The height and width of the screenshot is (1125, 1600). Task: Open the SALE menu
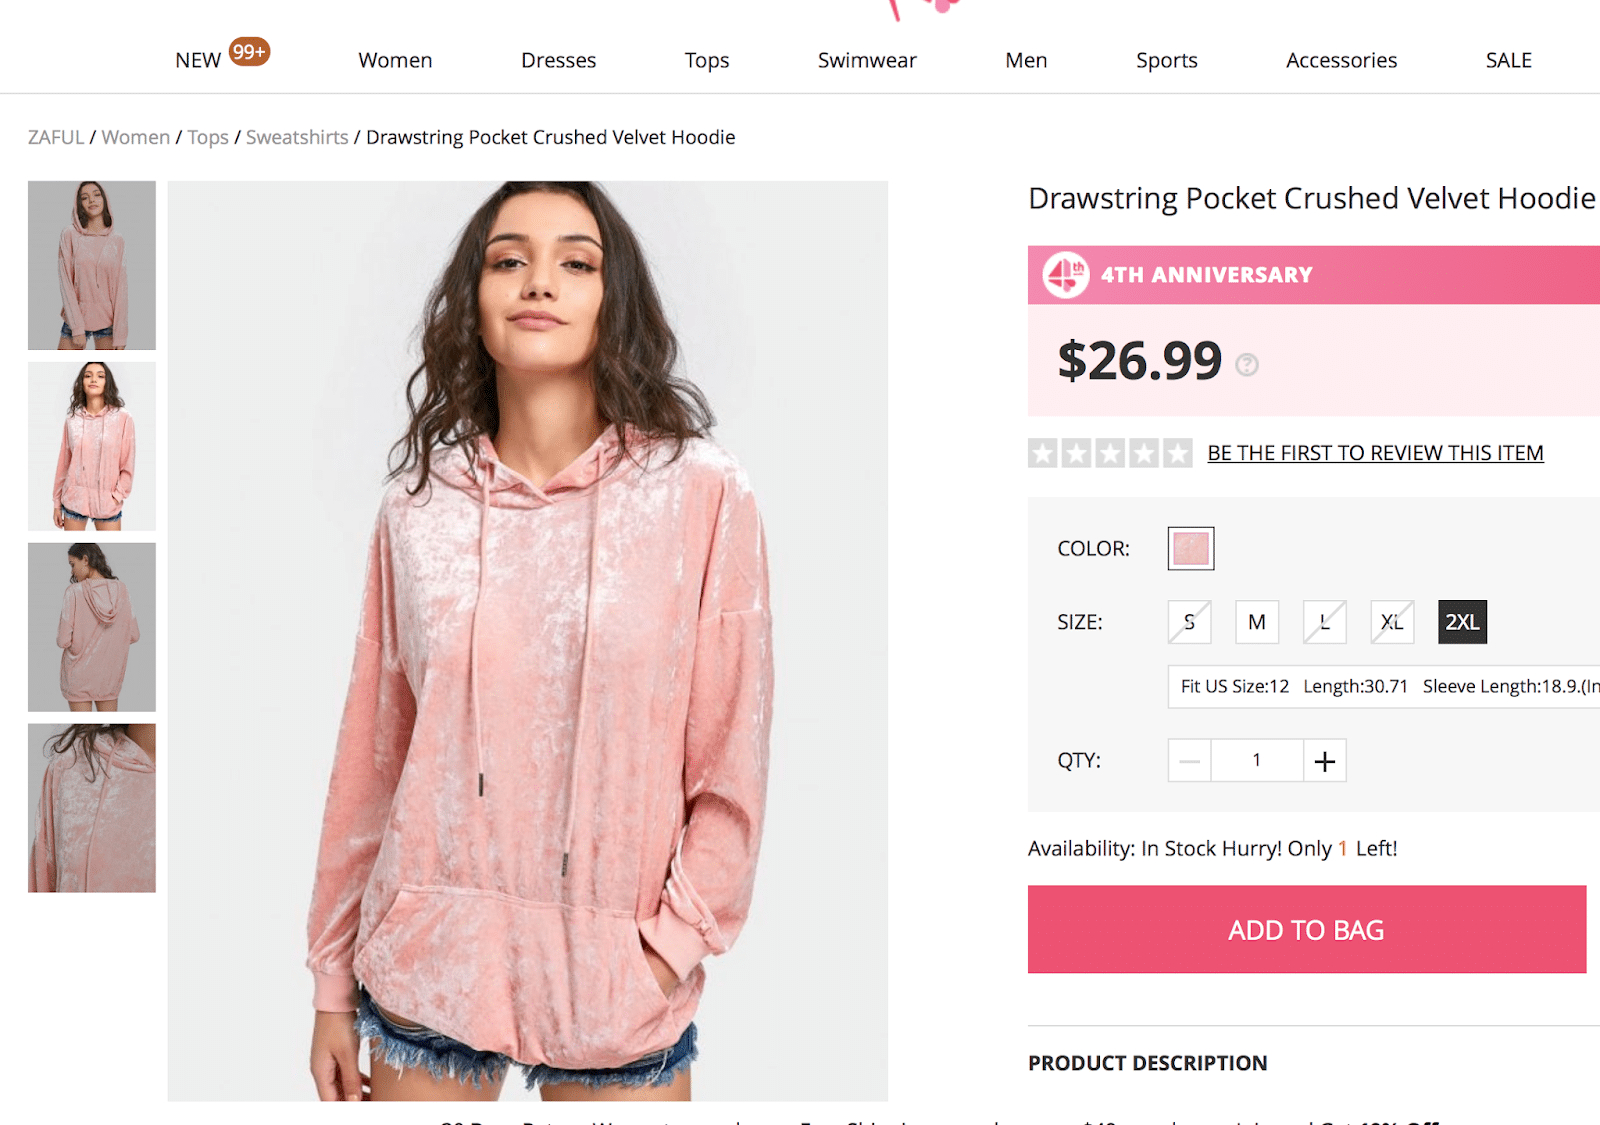1508,61
